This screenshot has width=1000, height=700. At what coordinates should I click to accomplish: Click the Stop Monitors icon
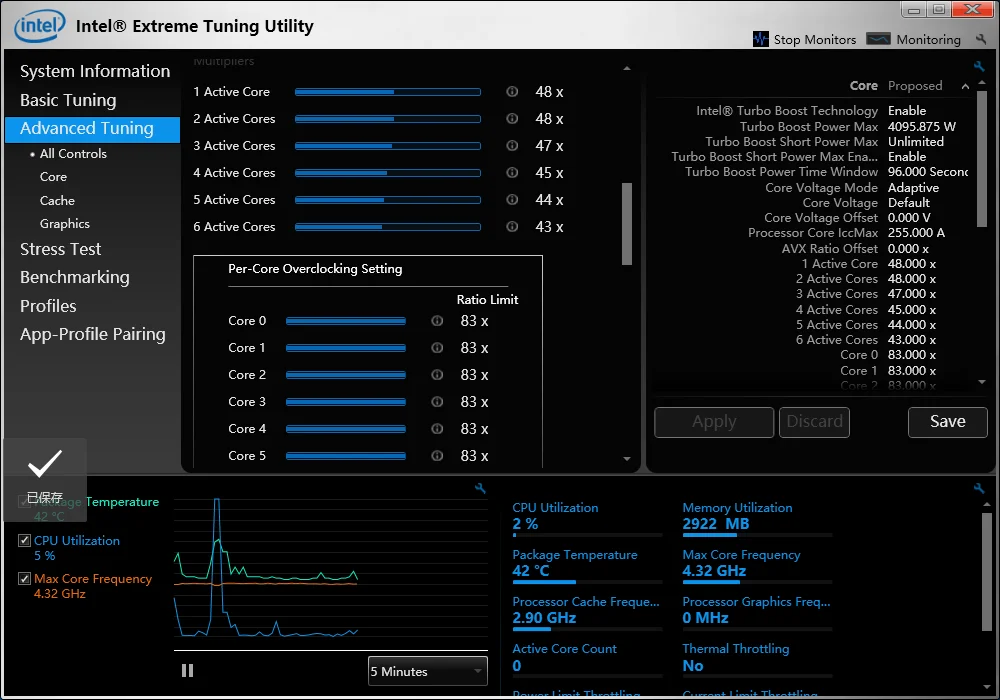760,39
